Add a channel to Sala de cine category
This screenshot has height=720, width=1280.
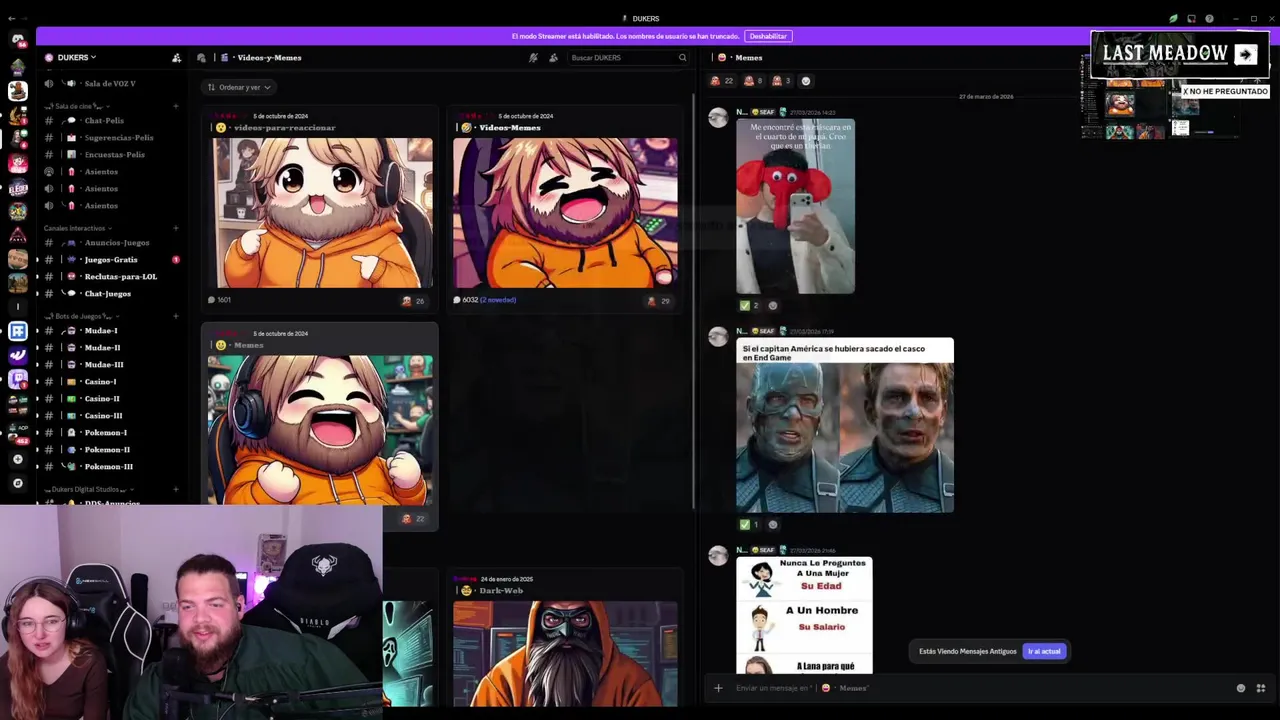click(x=176, y=106)
